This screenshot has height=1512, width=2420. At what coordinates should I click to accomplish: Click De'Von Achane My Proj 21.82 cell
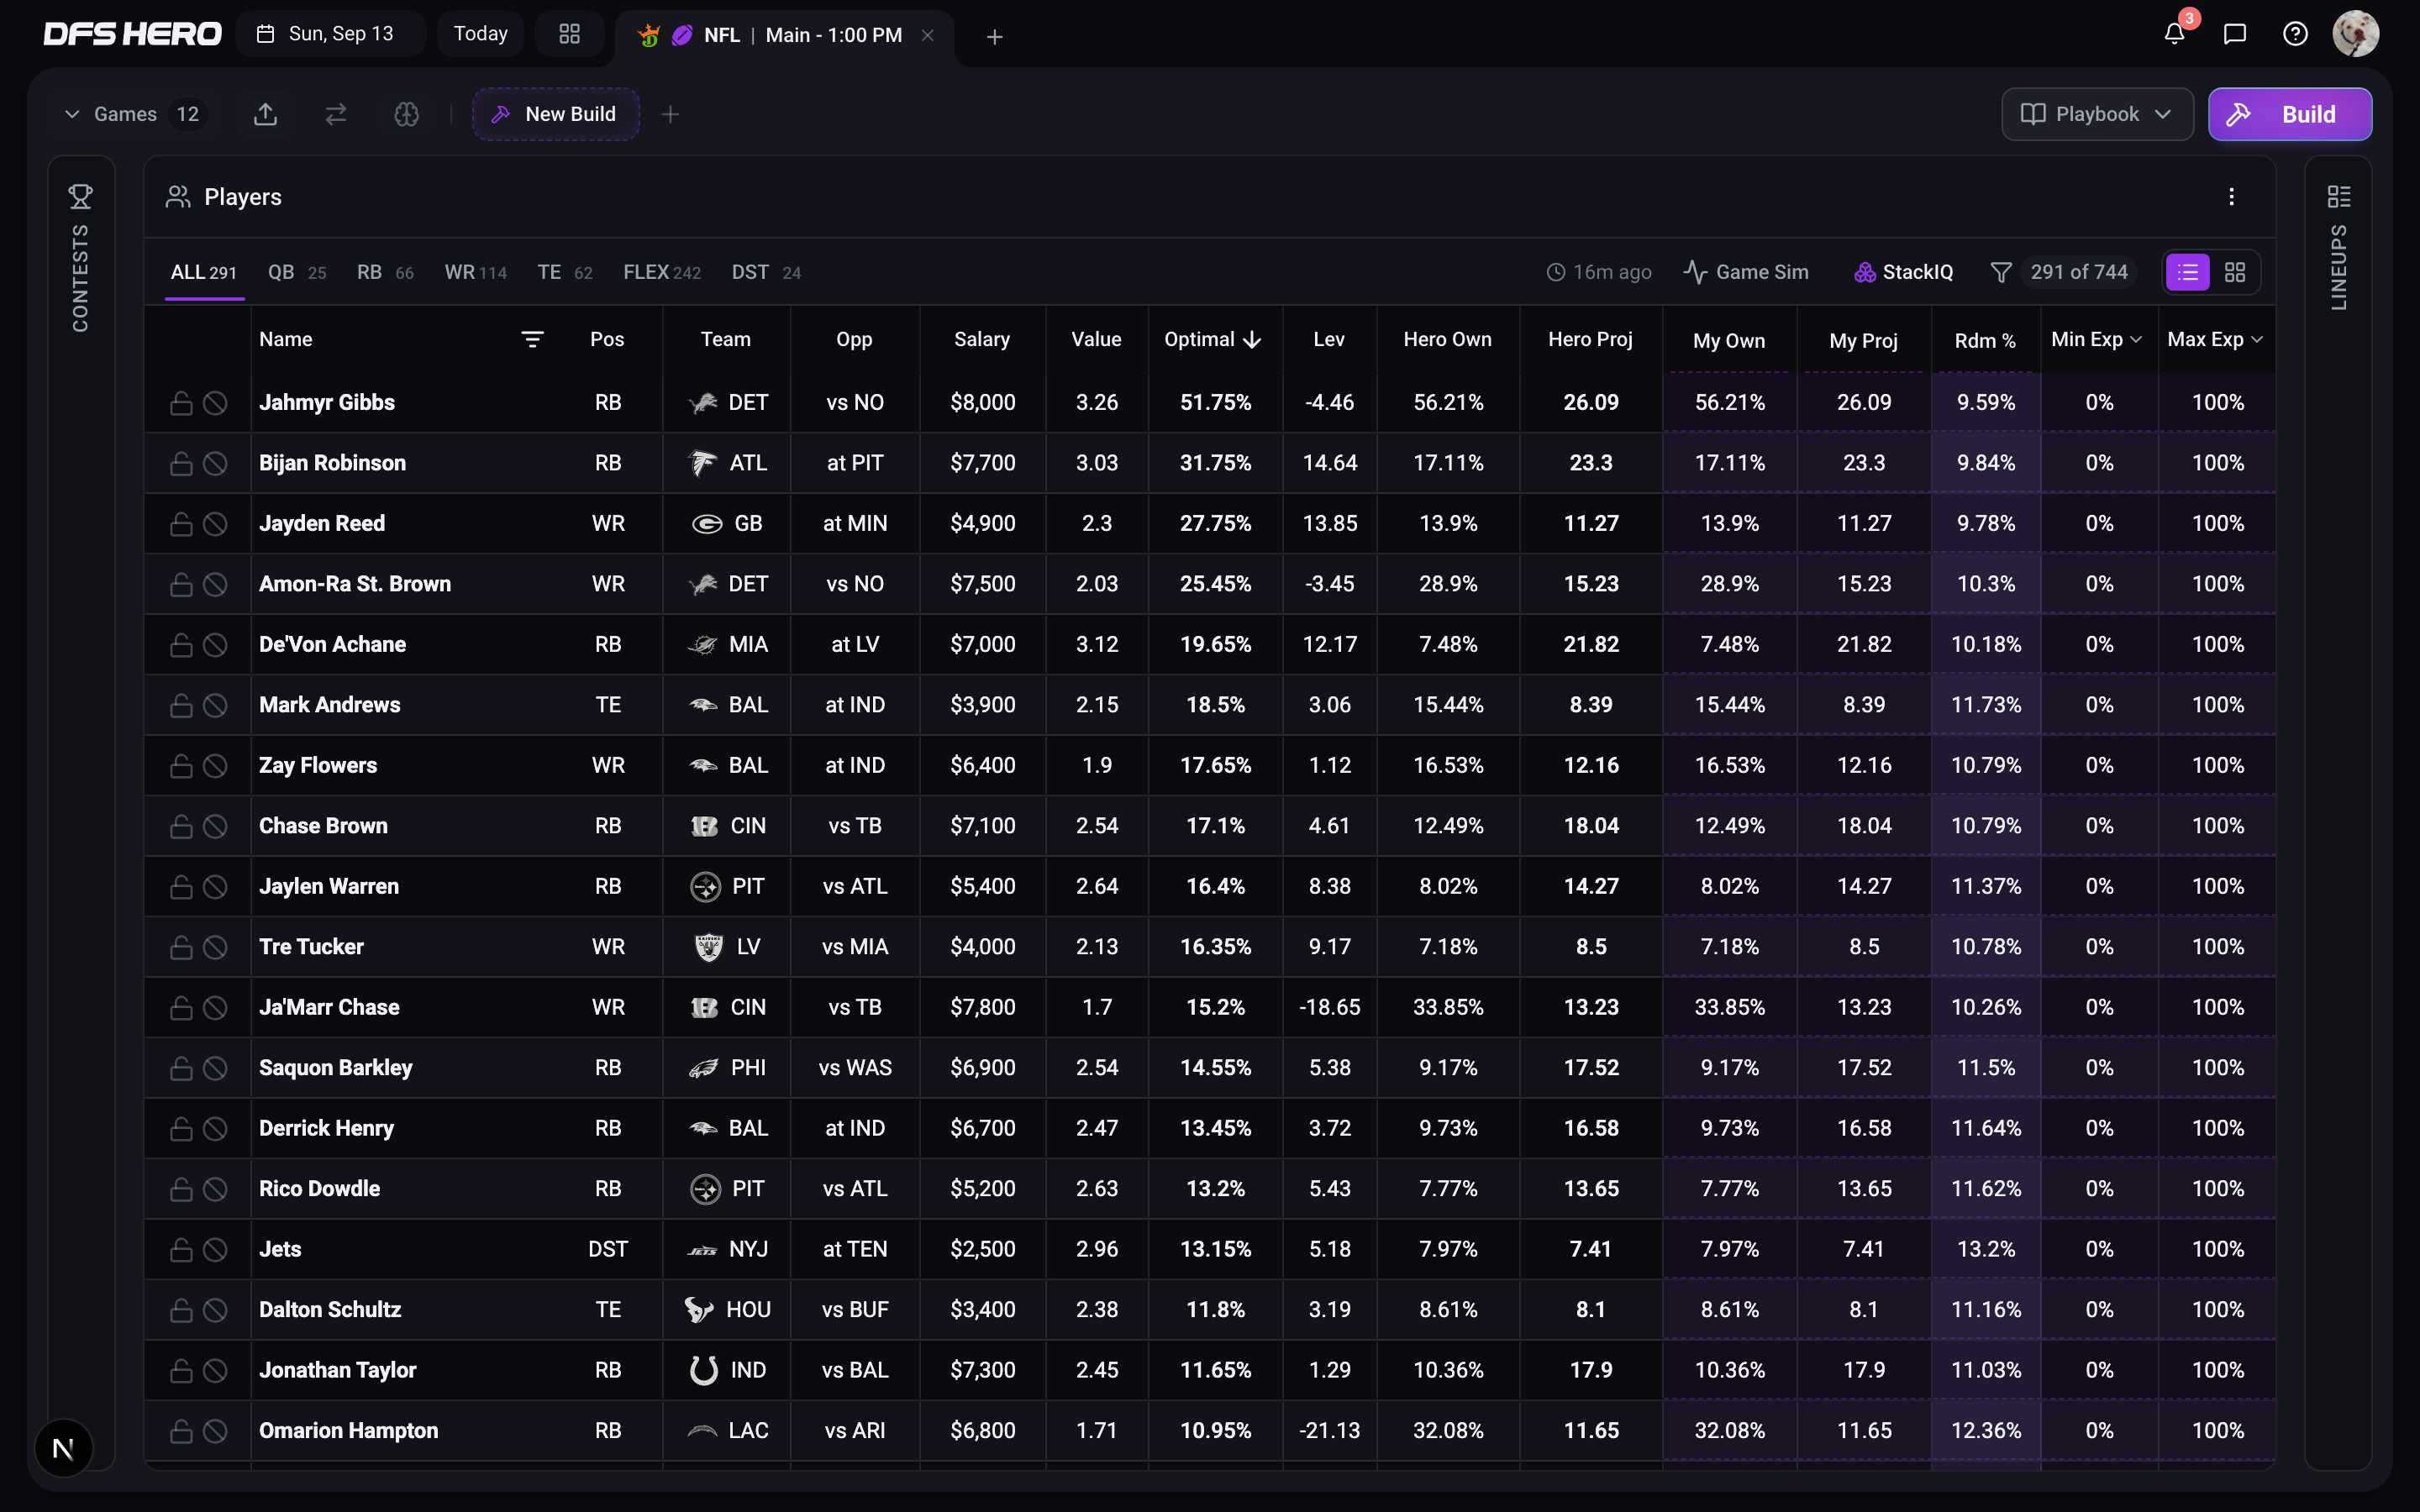[x=1863, y=645]
